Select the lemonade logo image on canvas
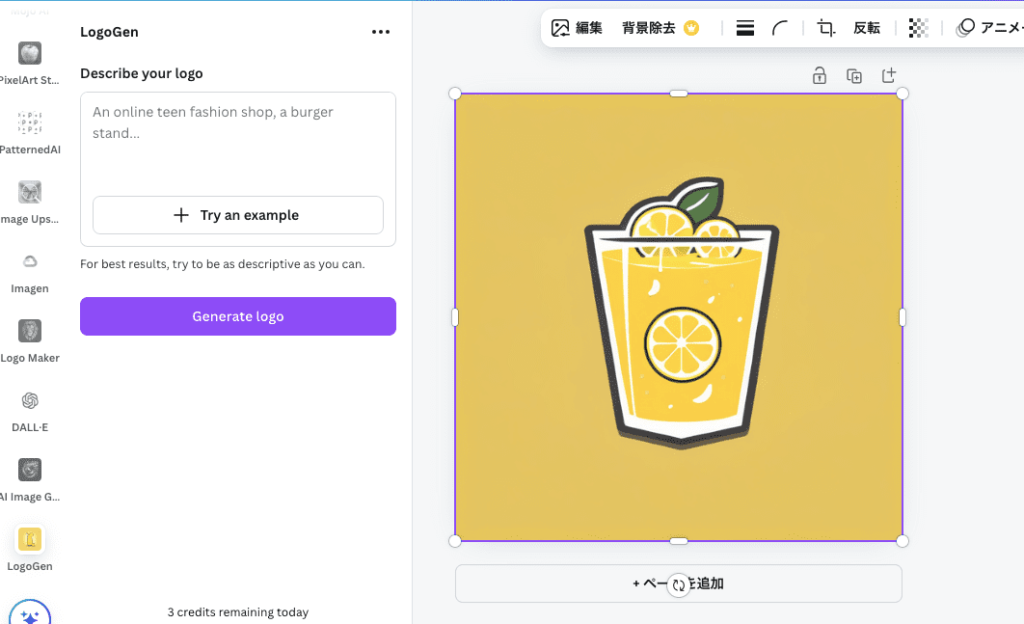Viewport: 1024px width, 624px height. click(679, 317)
